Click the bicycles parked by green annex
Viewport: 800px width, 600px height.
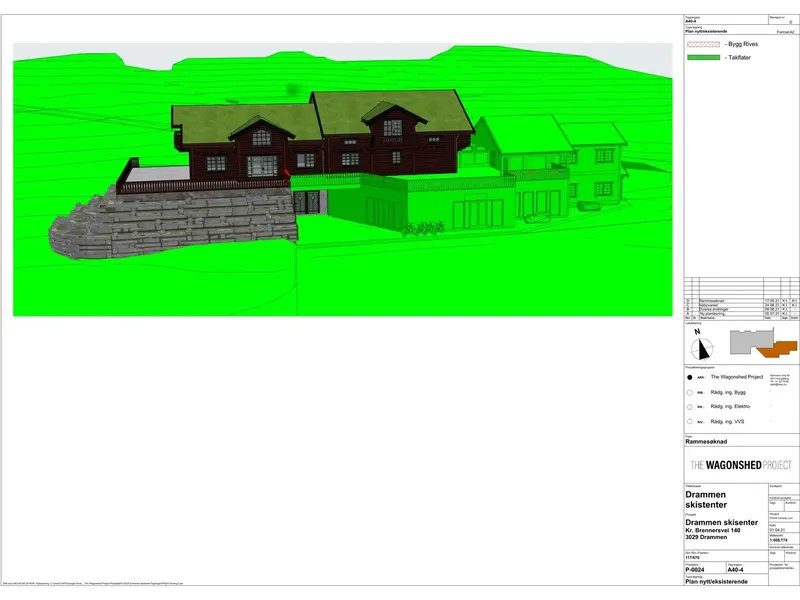click(x=423, y=229)
